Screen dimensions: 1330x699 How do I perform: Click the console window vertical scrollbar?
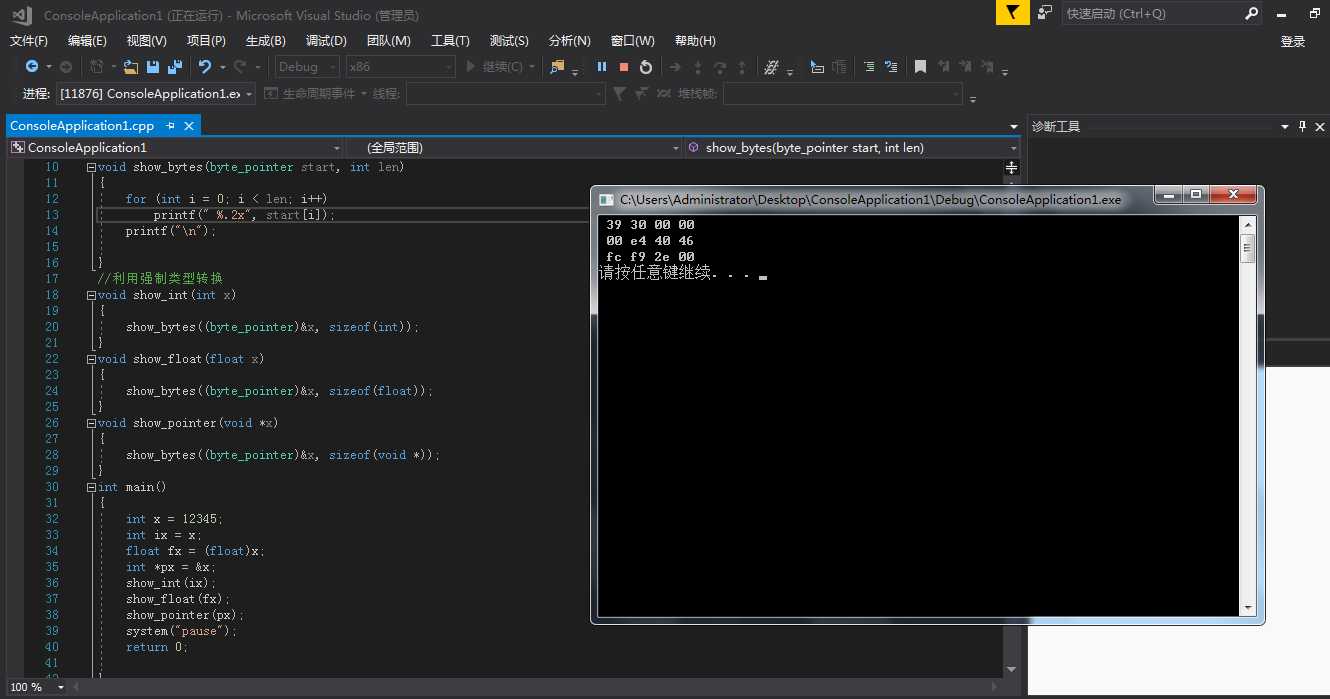1247,414
